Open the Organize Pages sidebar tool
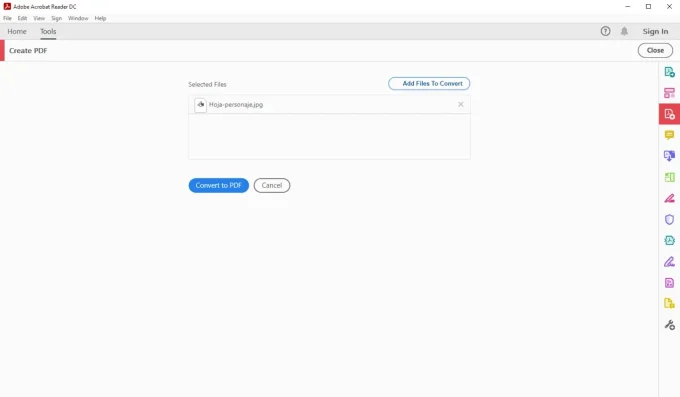Screen dimensions: 680x397 (669, 177)
